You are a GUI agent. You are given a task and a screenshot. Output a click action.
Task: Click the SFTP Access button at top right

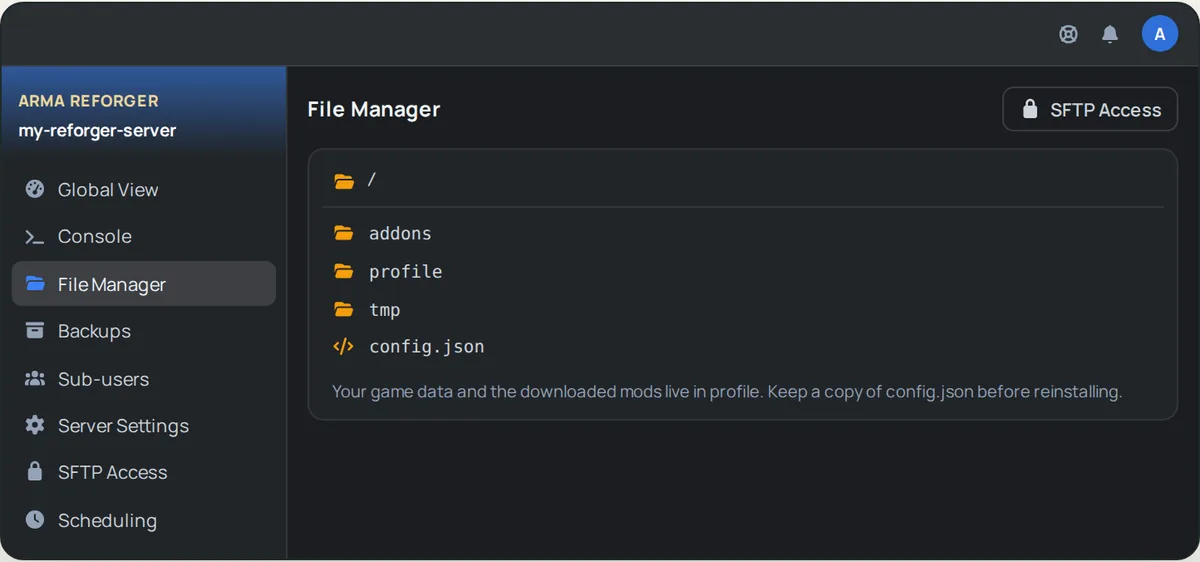[x=1090, y=110]
